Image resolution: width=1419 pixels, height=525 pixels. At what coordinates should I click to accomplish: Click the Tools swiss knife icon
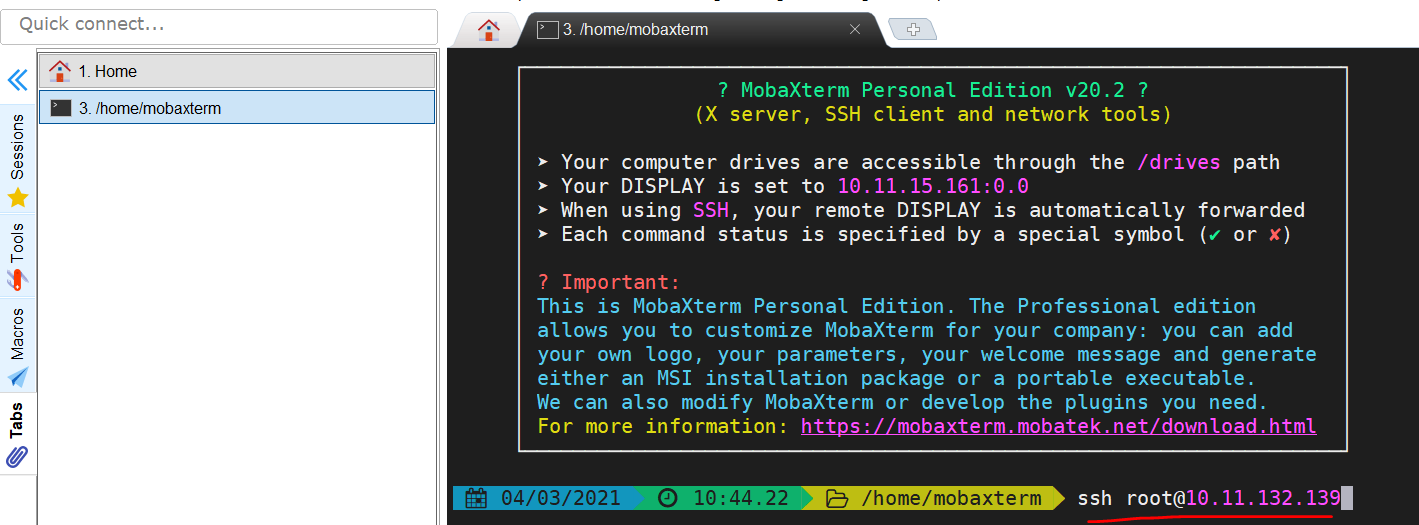[18, 279]
